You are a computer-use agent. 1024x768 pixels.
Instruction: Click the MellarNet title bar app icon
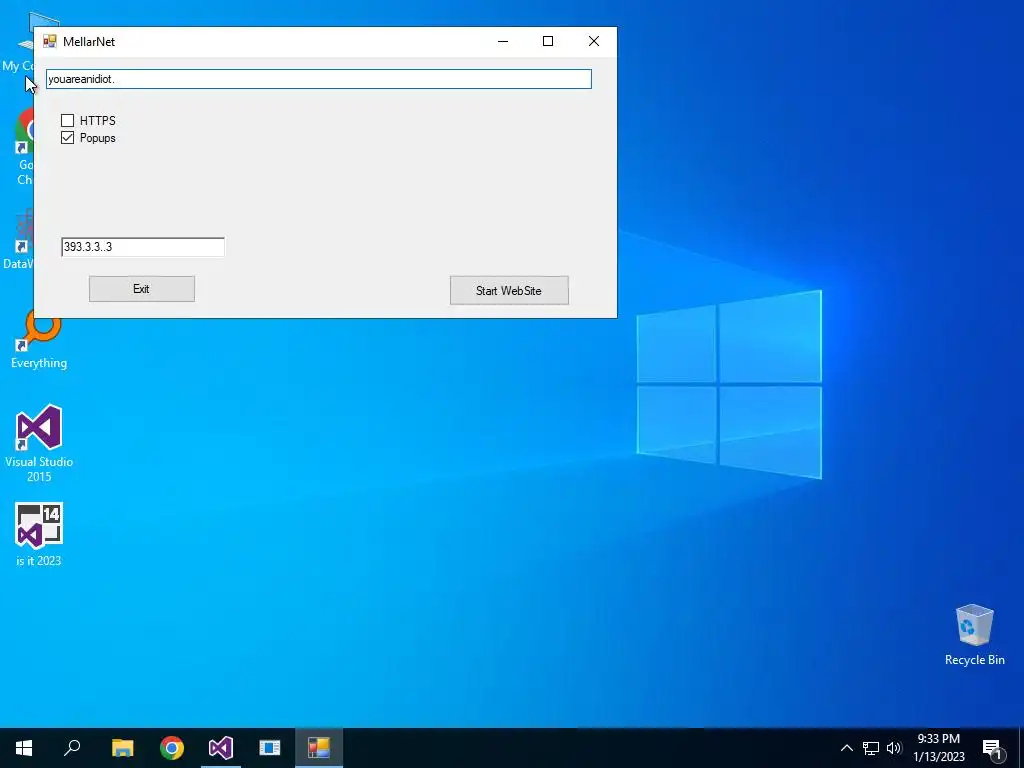[50, 41]
